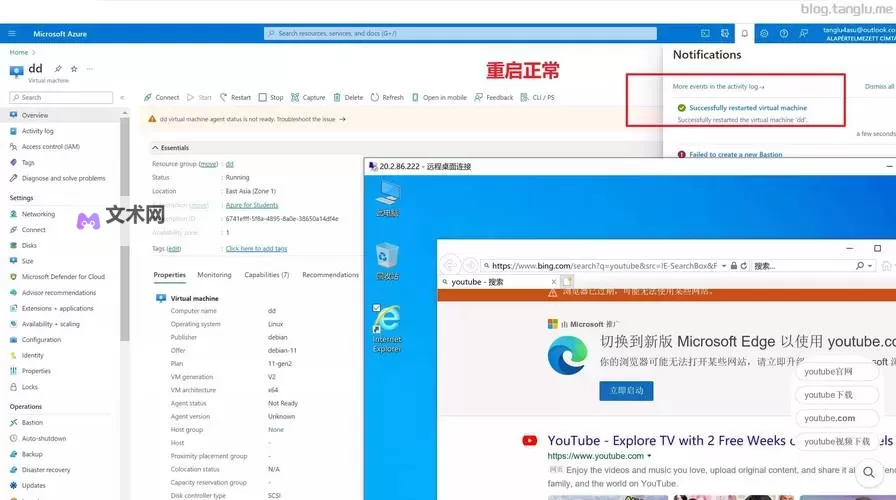Viewport: 896px width, 500px height.
Task: Pin the dd virtual machine to dashboard
Action: click(x=58, y=69)
